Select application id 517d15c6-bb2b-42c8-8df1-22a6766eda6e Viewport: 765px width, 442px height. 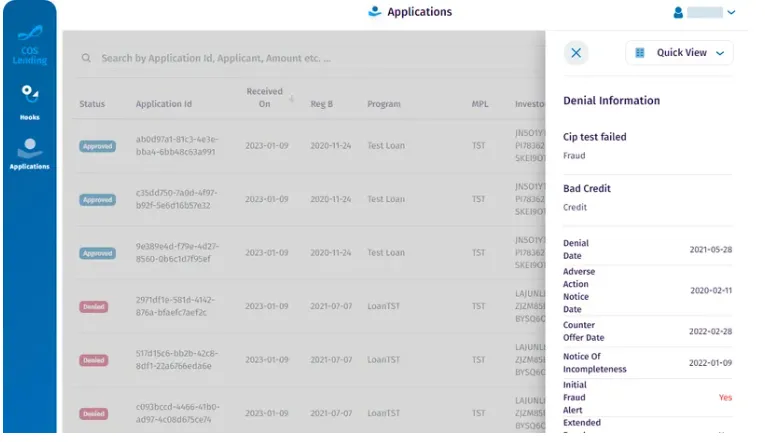[177, 360]
